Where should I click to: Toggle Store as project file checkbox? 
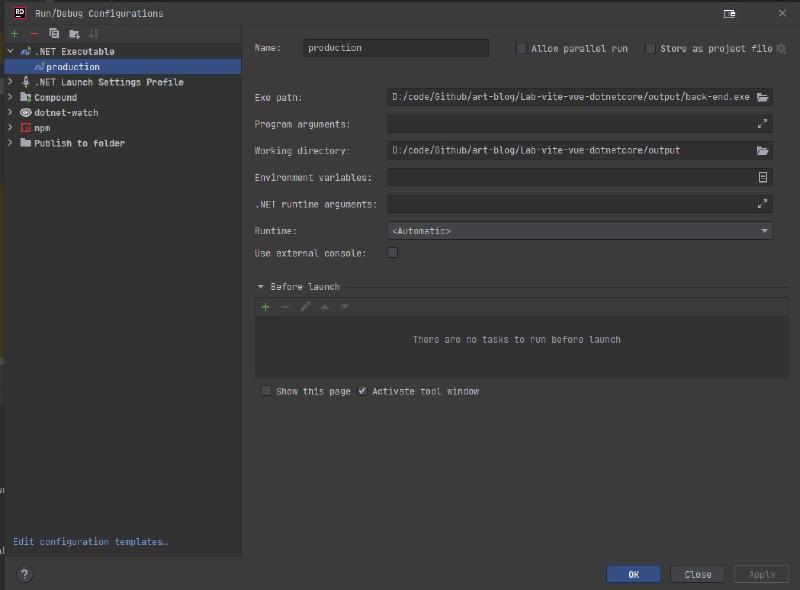(650, 48)
